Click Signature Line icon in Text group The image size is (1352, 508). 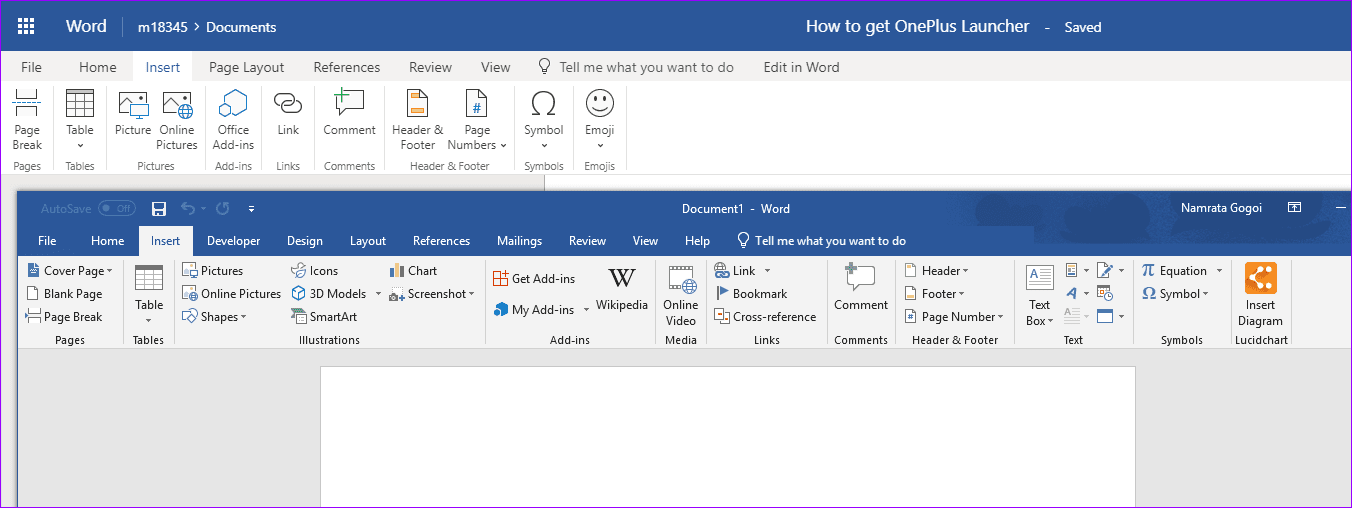coord(1104,271)
